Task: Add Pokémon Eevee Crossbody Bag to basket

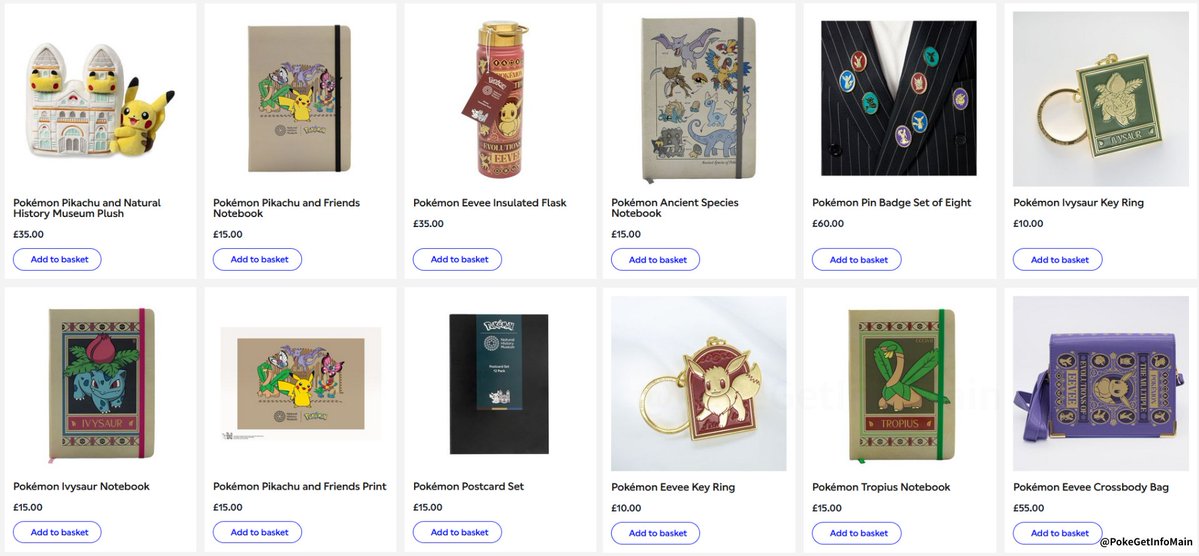Action: 1058,533
